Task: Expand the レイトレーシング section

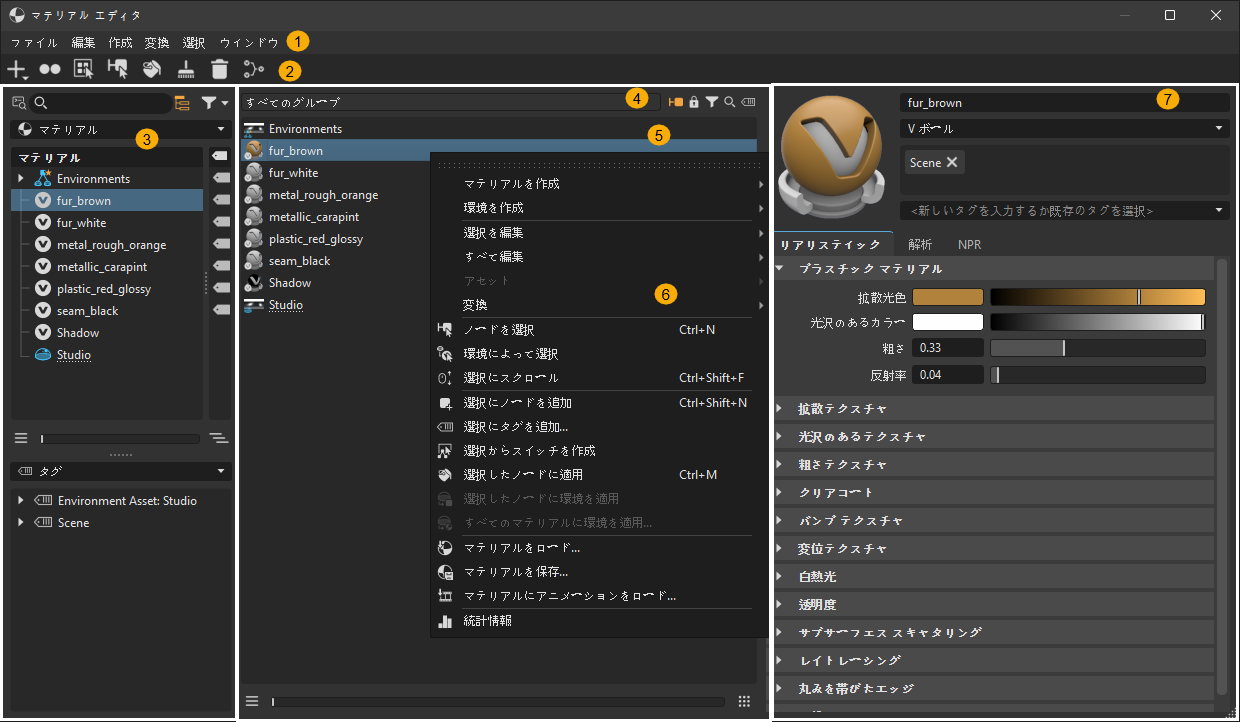Action: (x=780, y=660)
